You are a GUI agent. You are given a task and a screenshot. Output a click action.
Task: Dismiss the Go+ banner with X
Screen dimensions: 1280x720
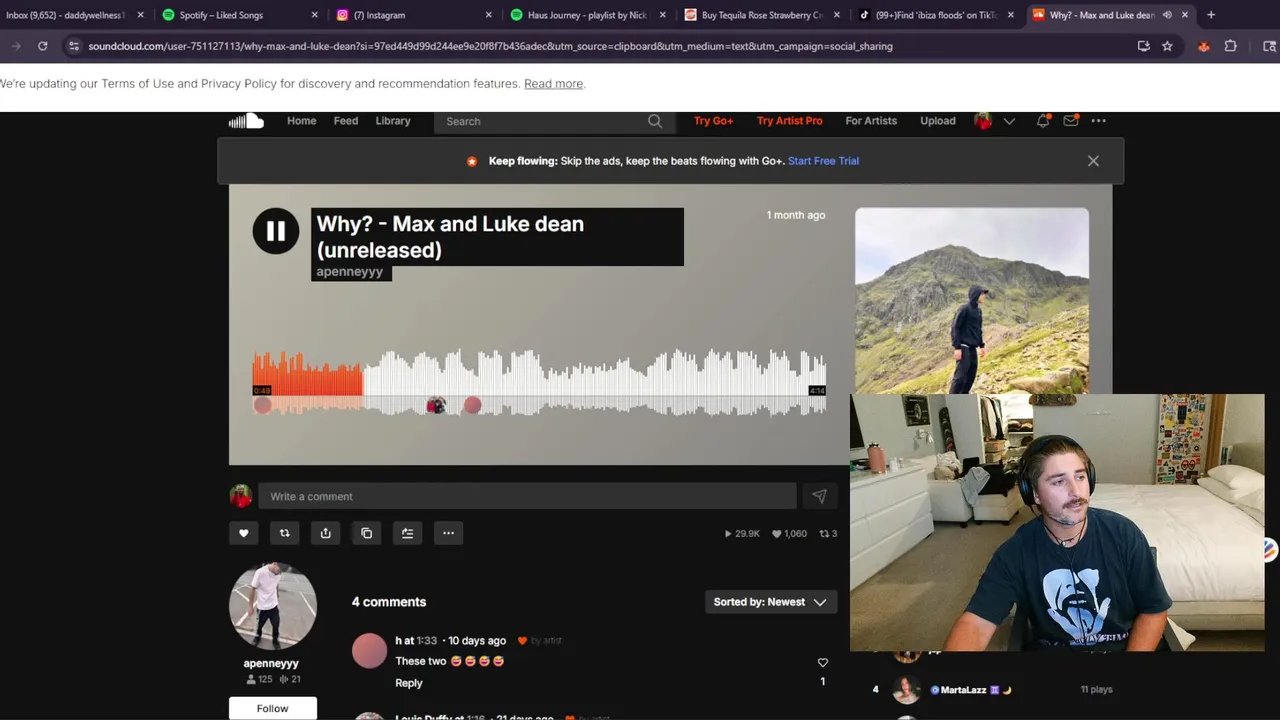(x=1093, y=161)
